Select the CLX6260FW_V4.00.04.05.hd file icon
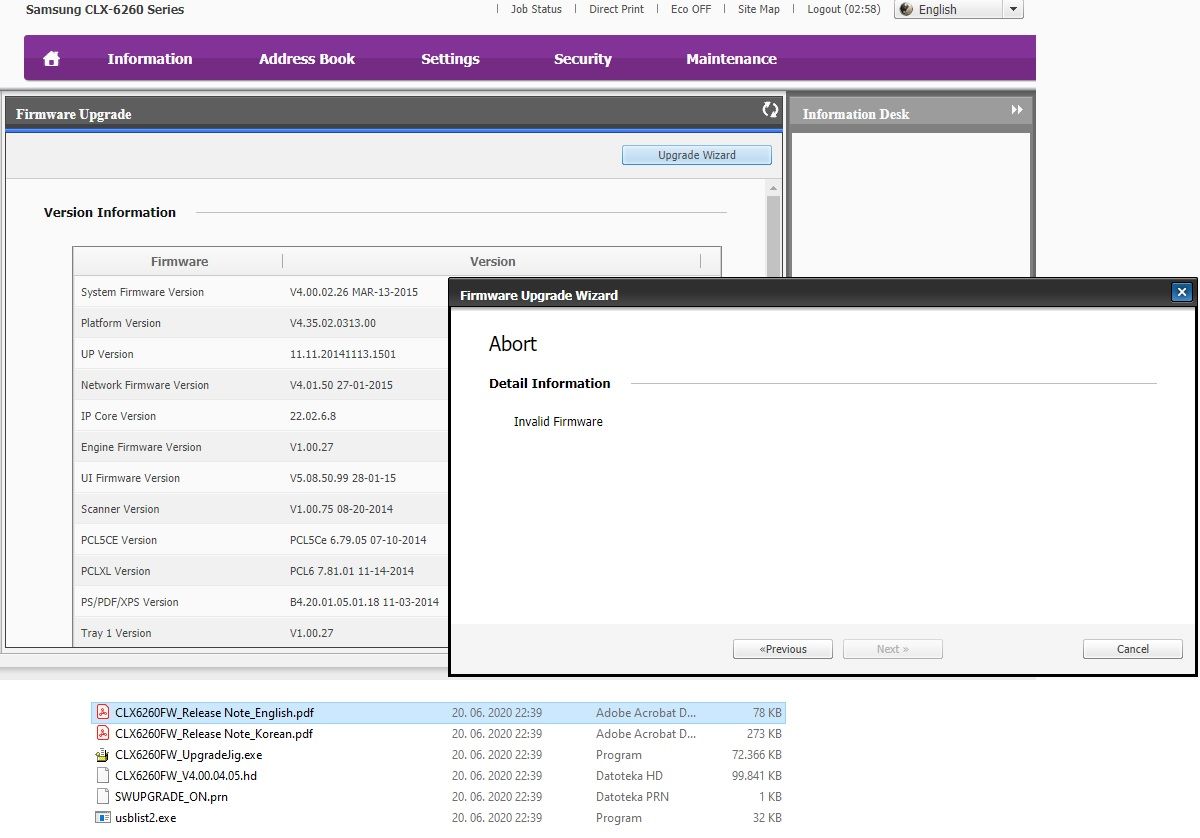The width and height of the screenshot is (1200, 838). 102,775
